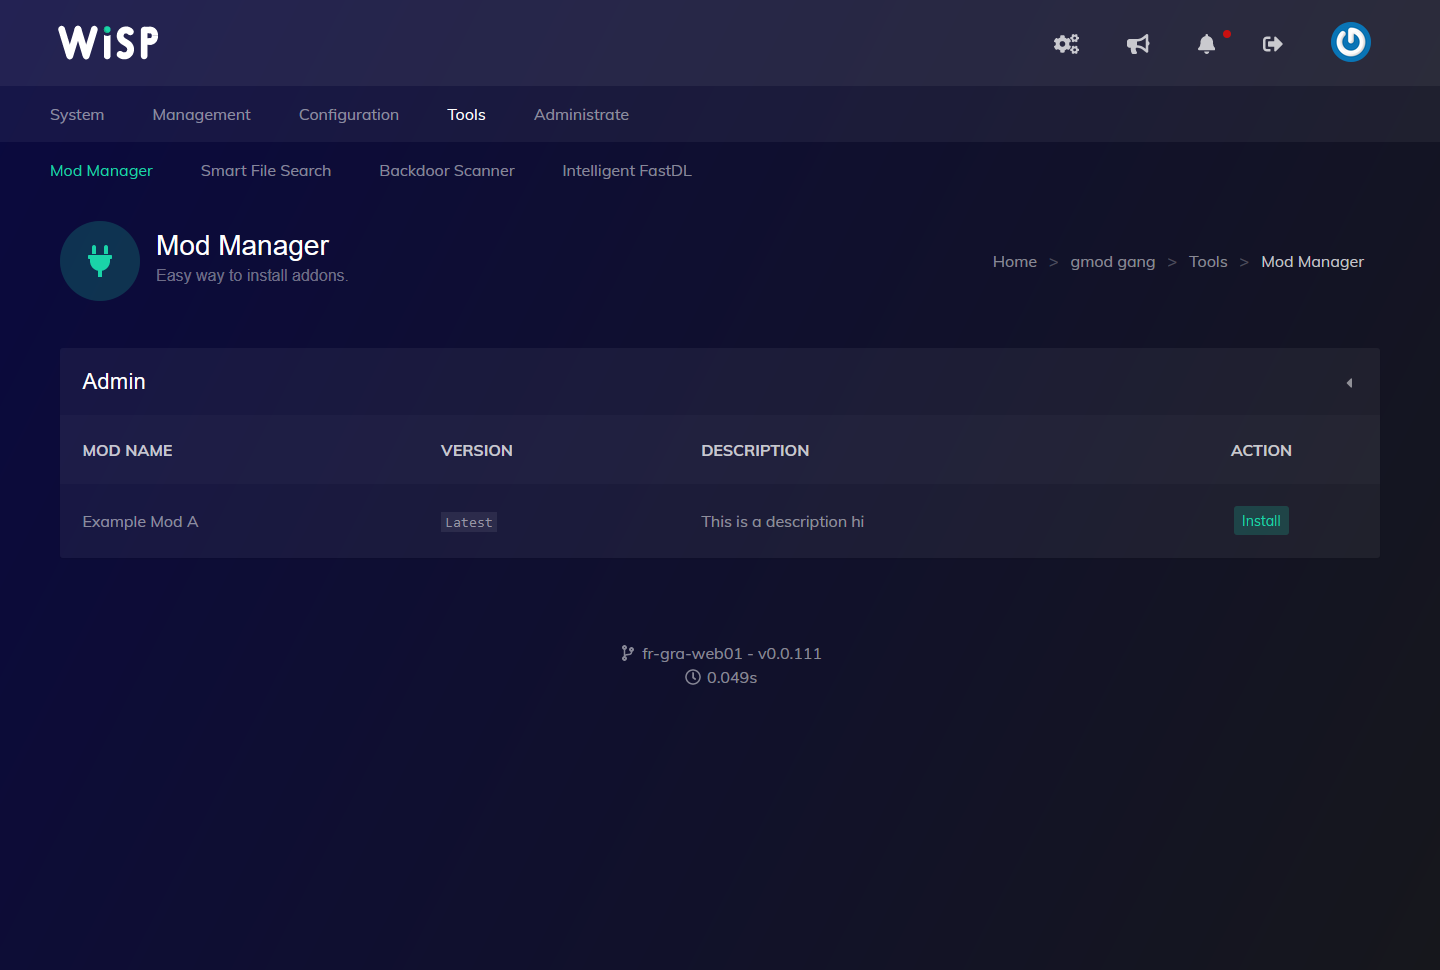Click 'fr-gra-web01 - v0.0.111' footer text
The image size is (1440, 970).
click(732, 653)
